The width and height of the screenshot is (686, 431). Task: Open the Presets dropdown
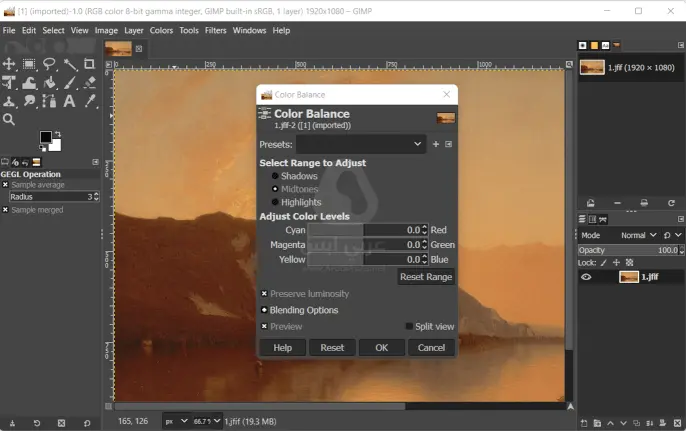coord(361,144)
